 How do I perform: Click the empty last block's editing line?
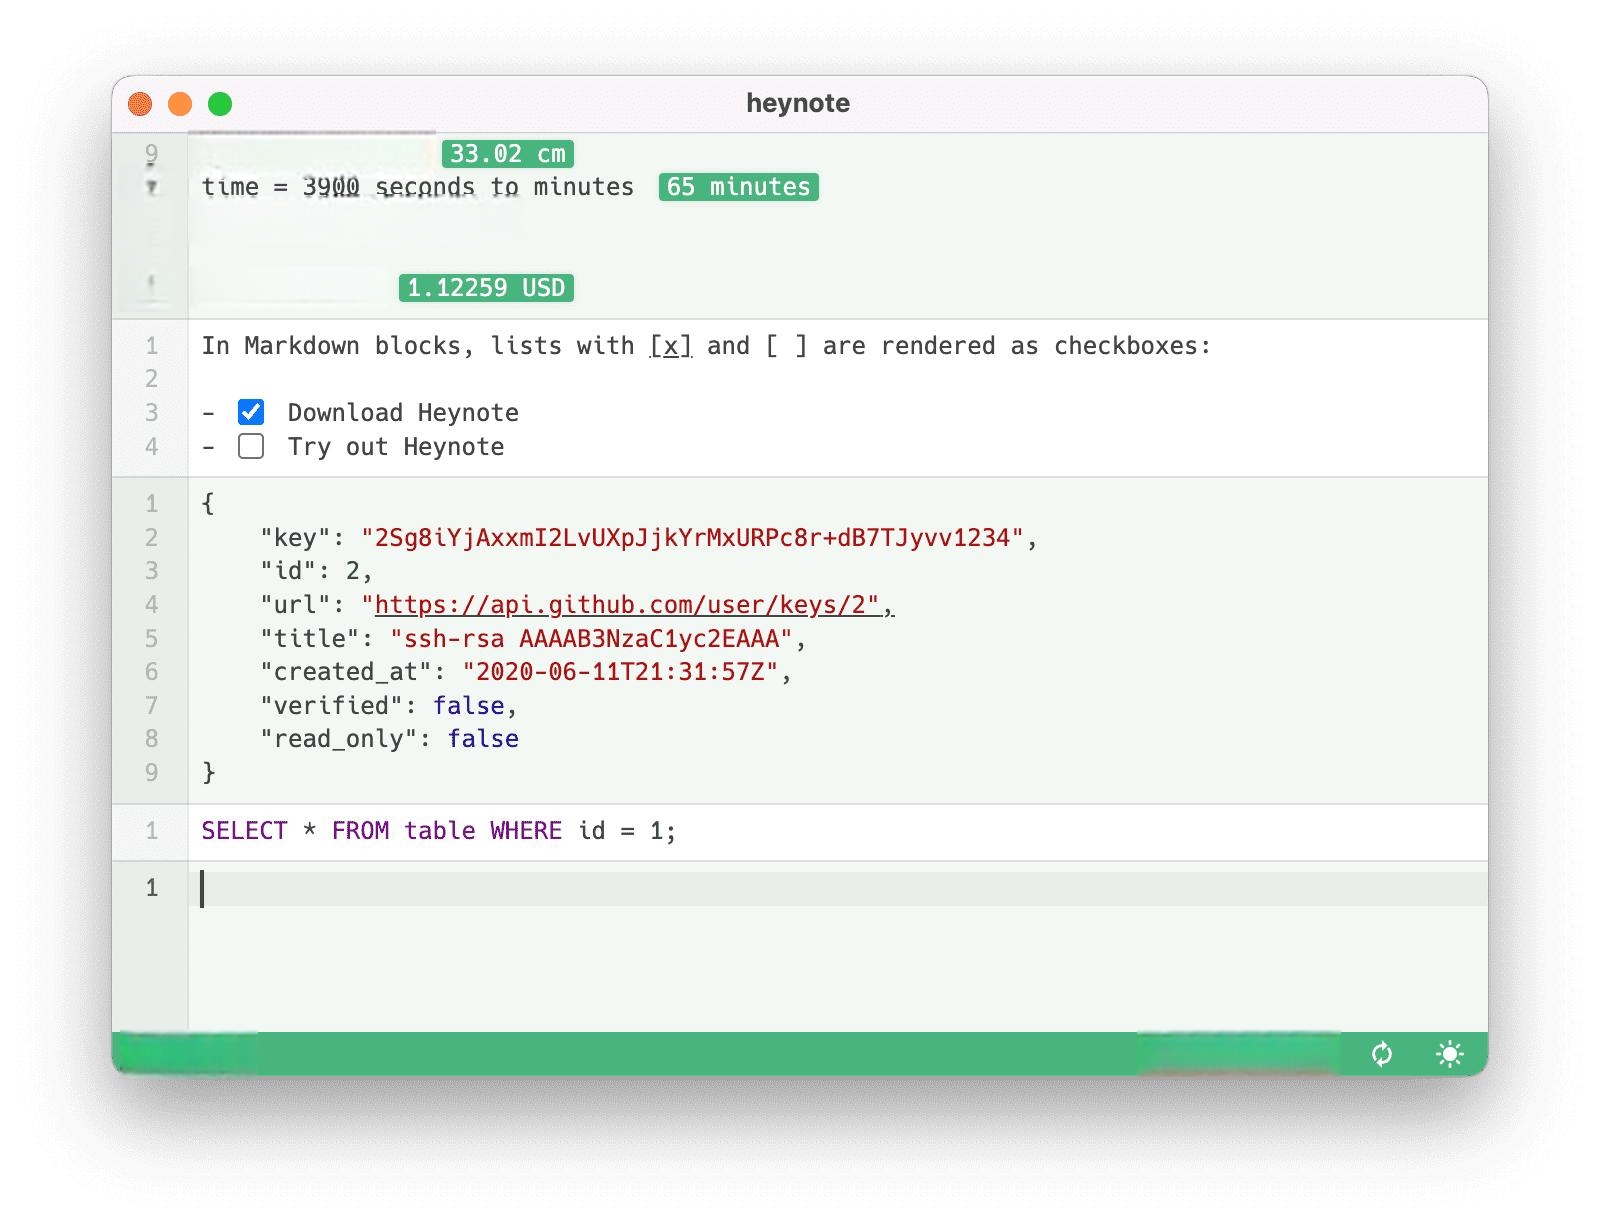pyautogui.click(x=838, y=889)
